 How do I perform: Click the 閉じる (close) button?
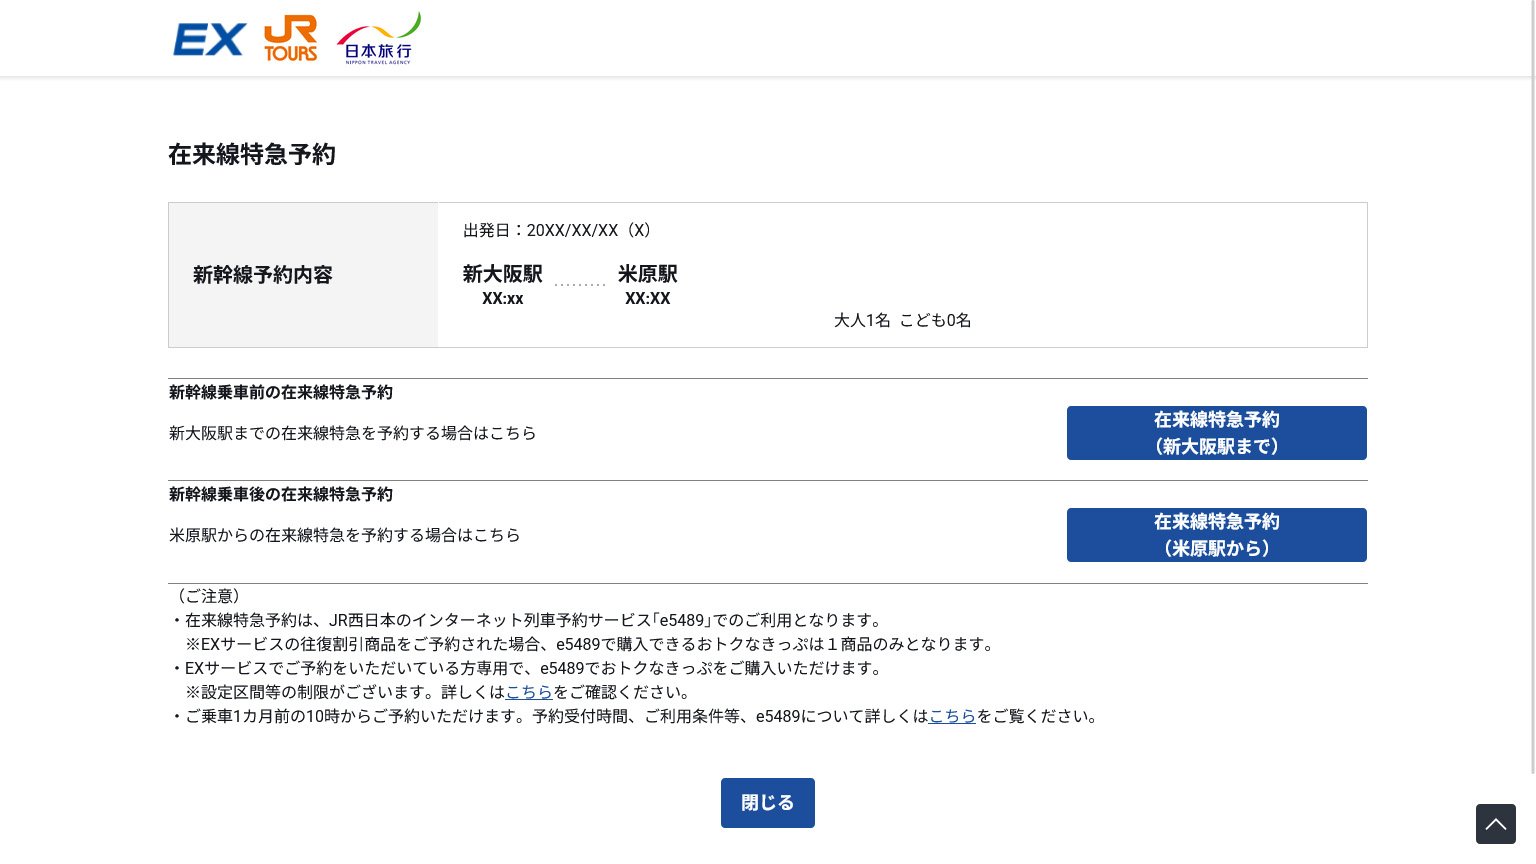click(x=768, y=803)
